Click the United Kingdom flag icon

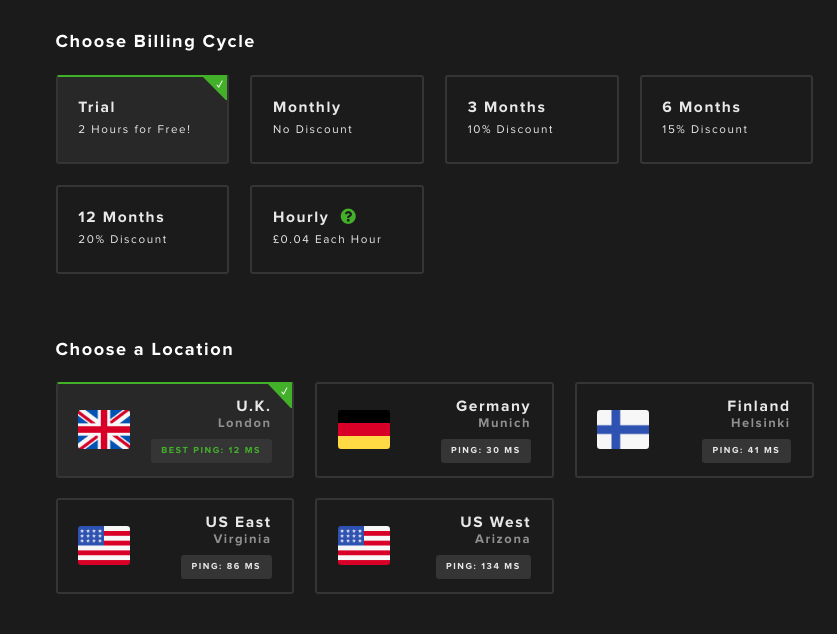click(x=104, y=430)
